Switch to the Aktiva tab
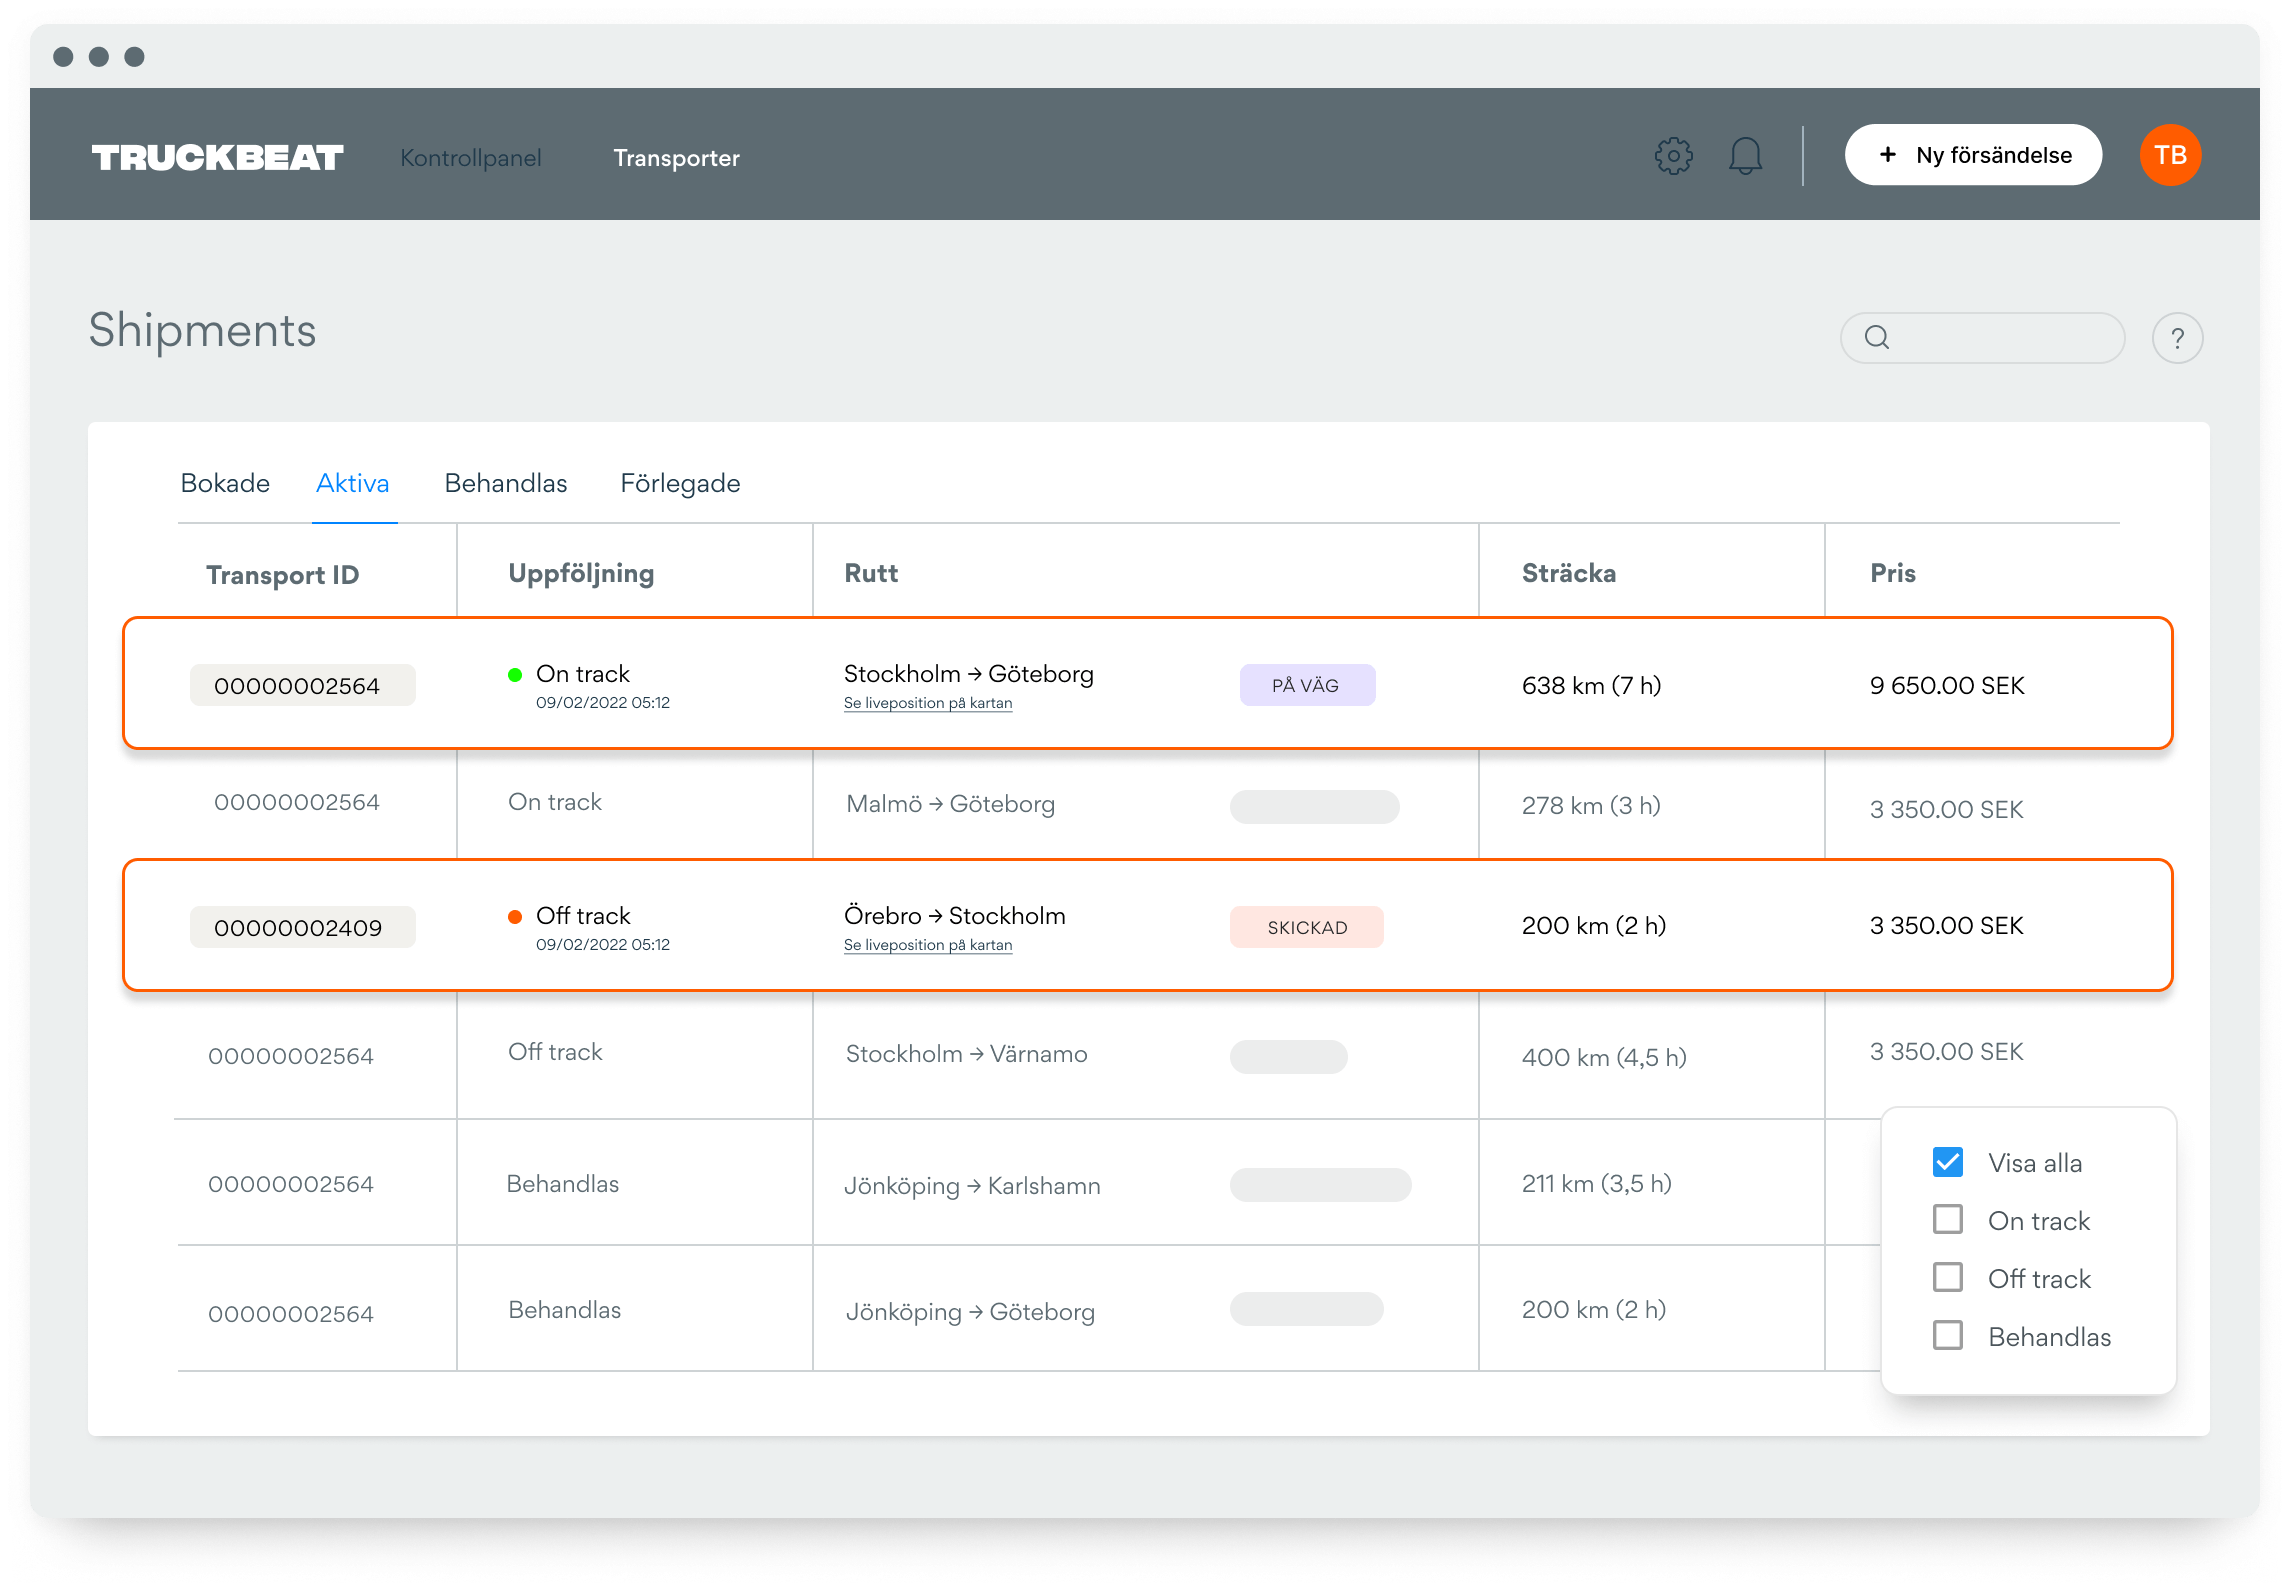 pos(353,484)
